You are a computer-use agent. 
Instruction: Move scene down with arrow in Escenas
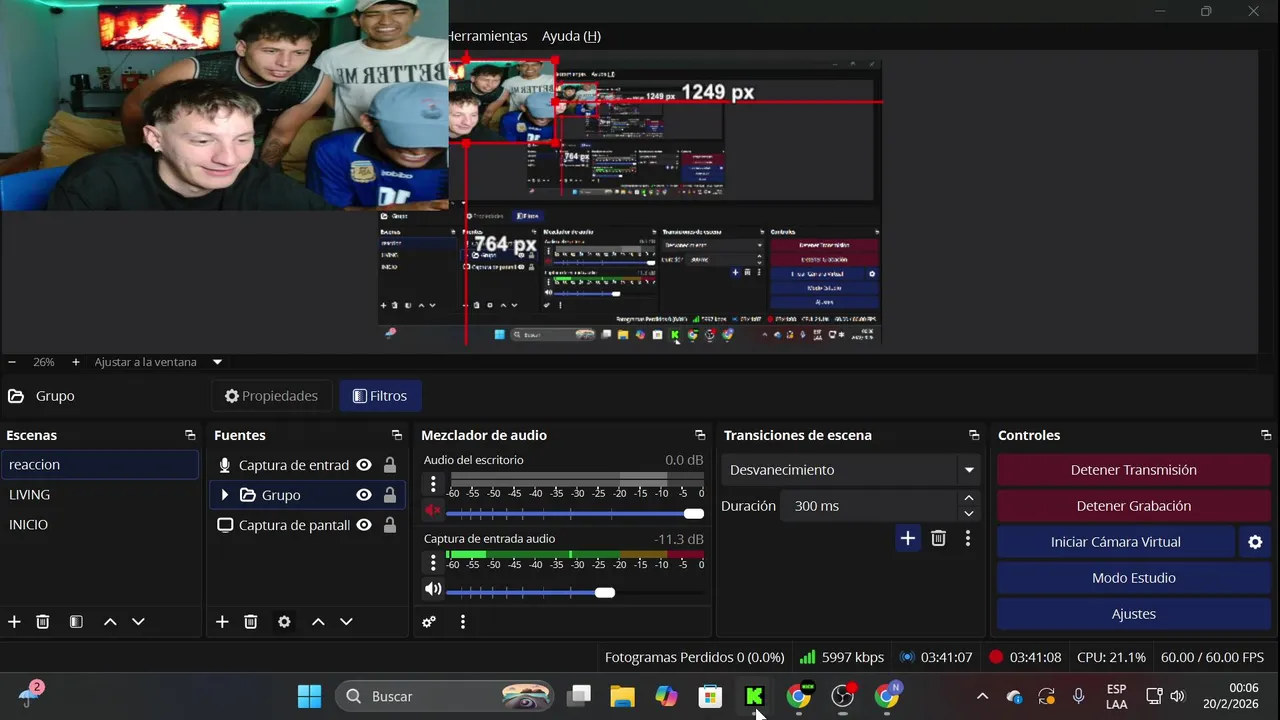click(138, 622)
